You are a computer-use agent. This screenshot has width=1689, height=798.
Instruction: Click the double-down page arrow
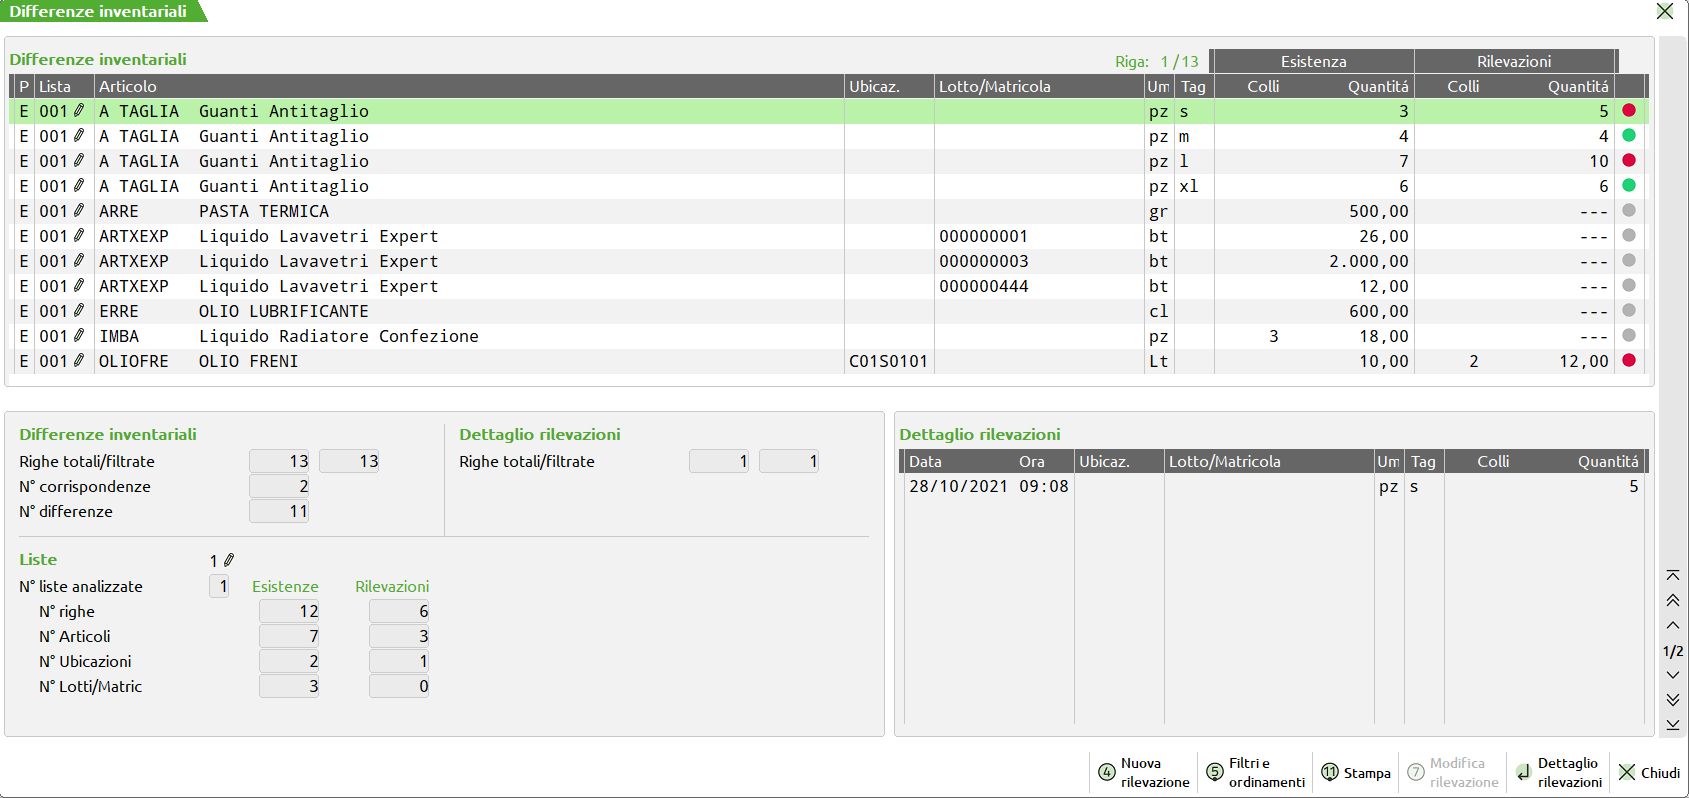1672,700
